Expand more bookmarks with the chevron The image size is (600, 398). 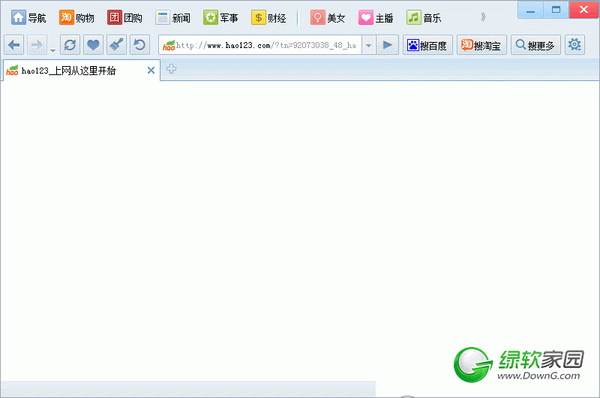(x=483, y=17)
